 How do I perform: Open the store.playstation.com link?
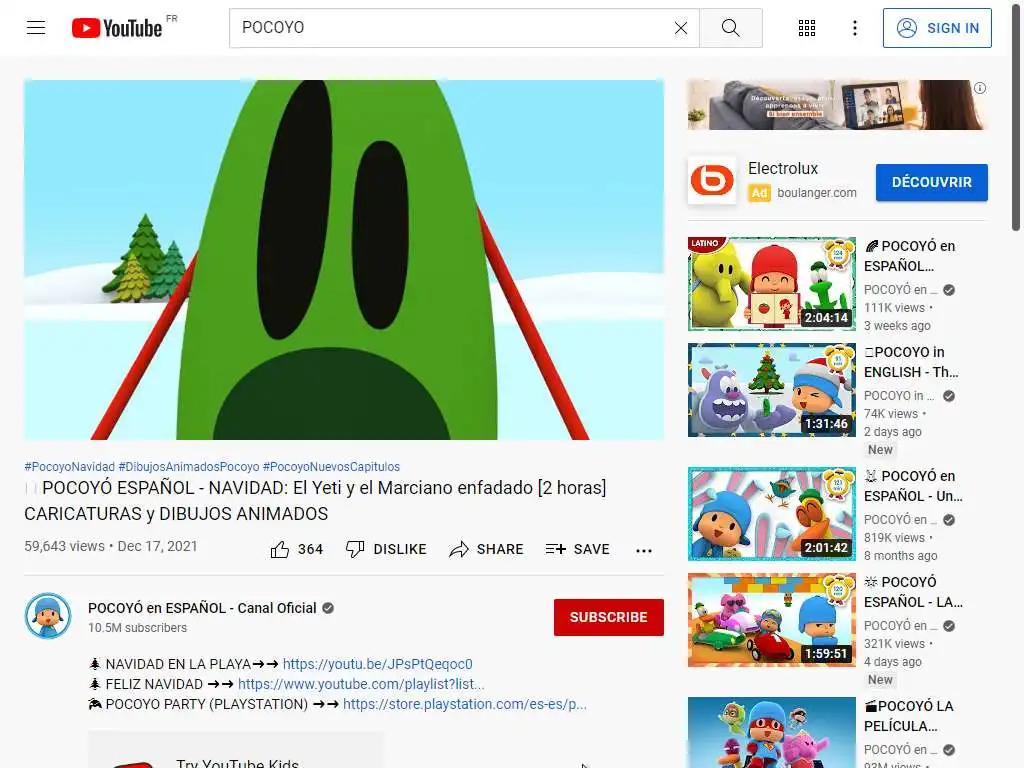point(465,704)
